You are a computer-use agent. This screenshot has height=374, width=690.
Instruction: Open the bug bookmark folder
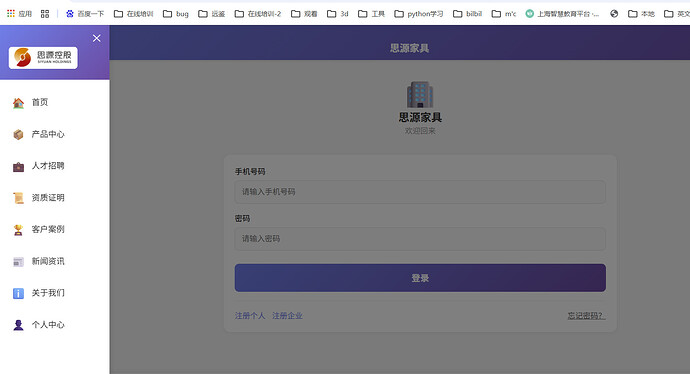click(x=176, y=14)
